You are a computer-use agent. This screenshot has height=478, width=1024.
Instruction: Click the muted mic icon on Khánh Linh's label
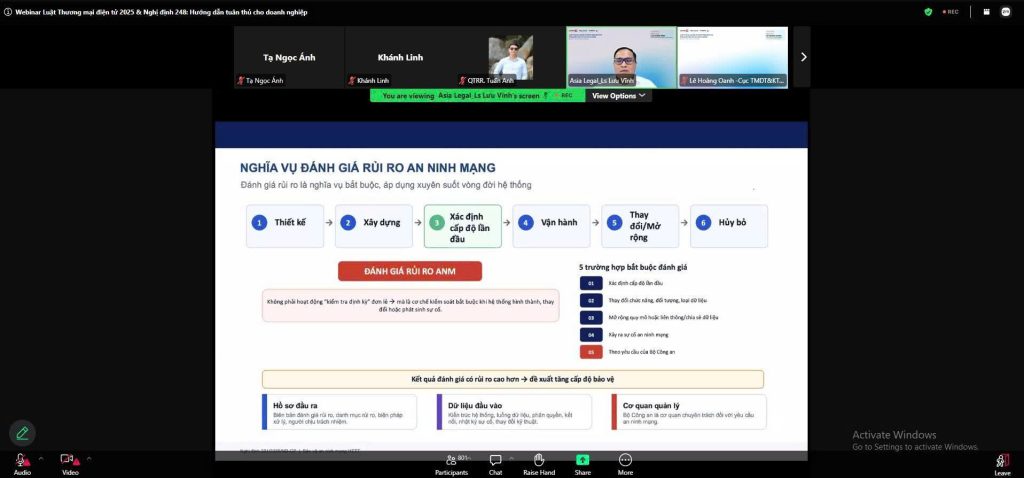(x=351, y=81)
